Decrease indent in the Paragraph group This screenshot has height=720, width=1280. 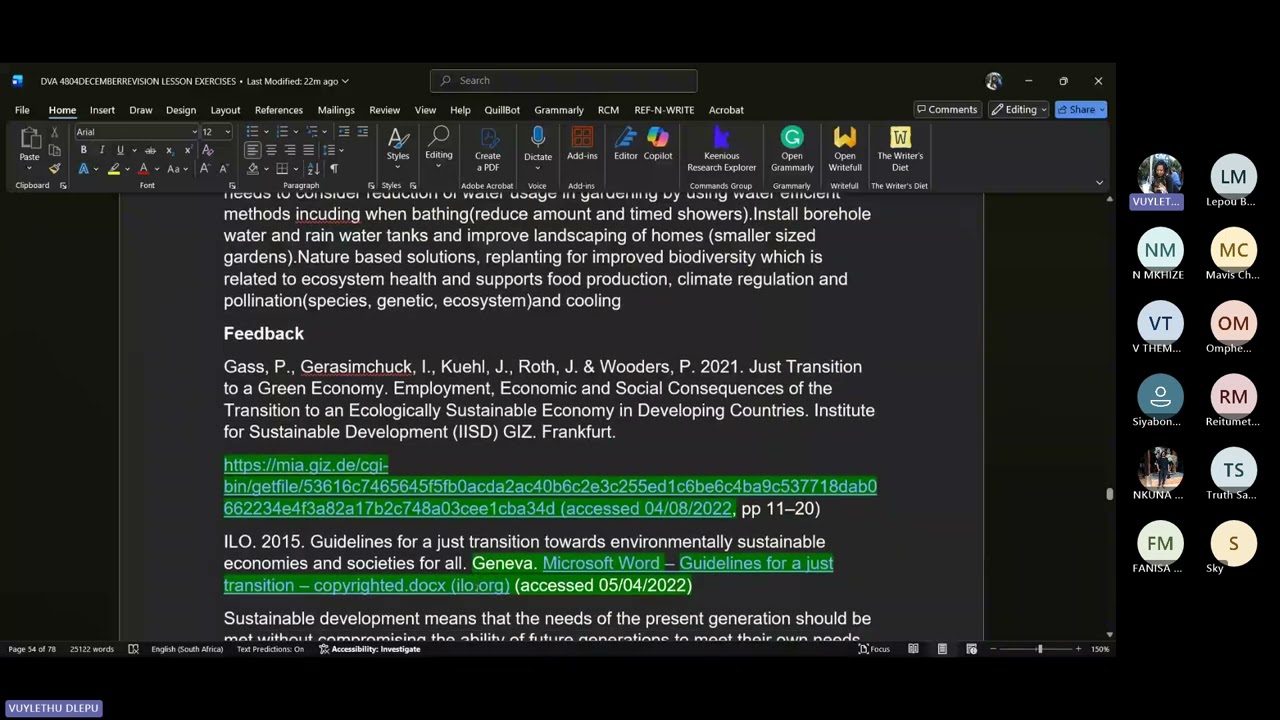(x=343, y=132)
